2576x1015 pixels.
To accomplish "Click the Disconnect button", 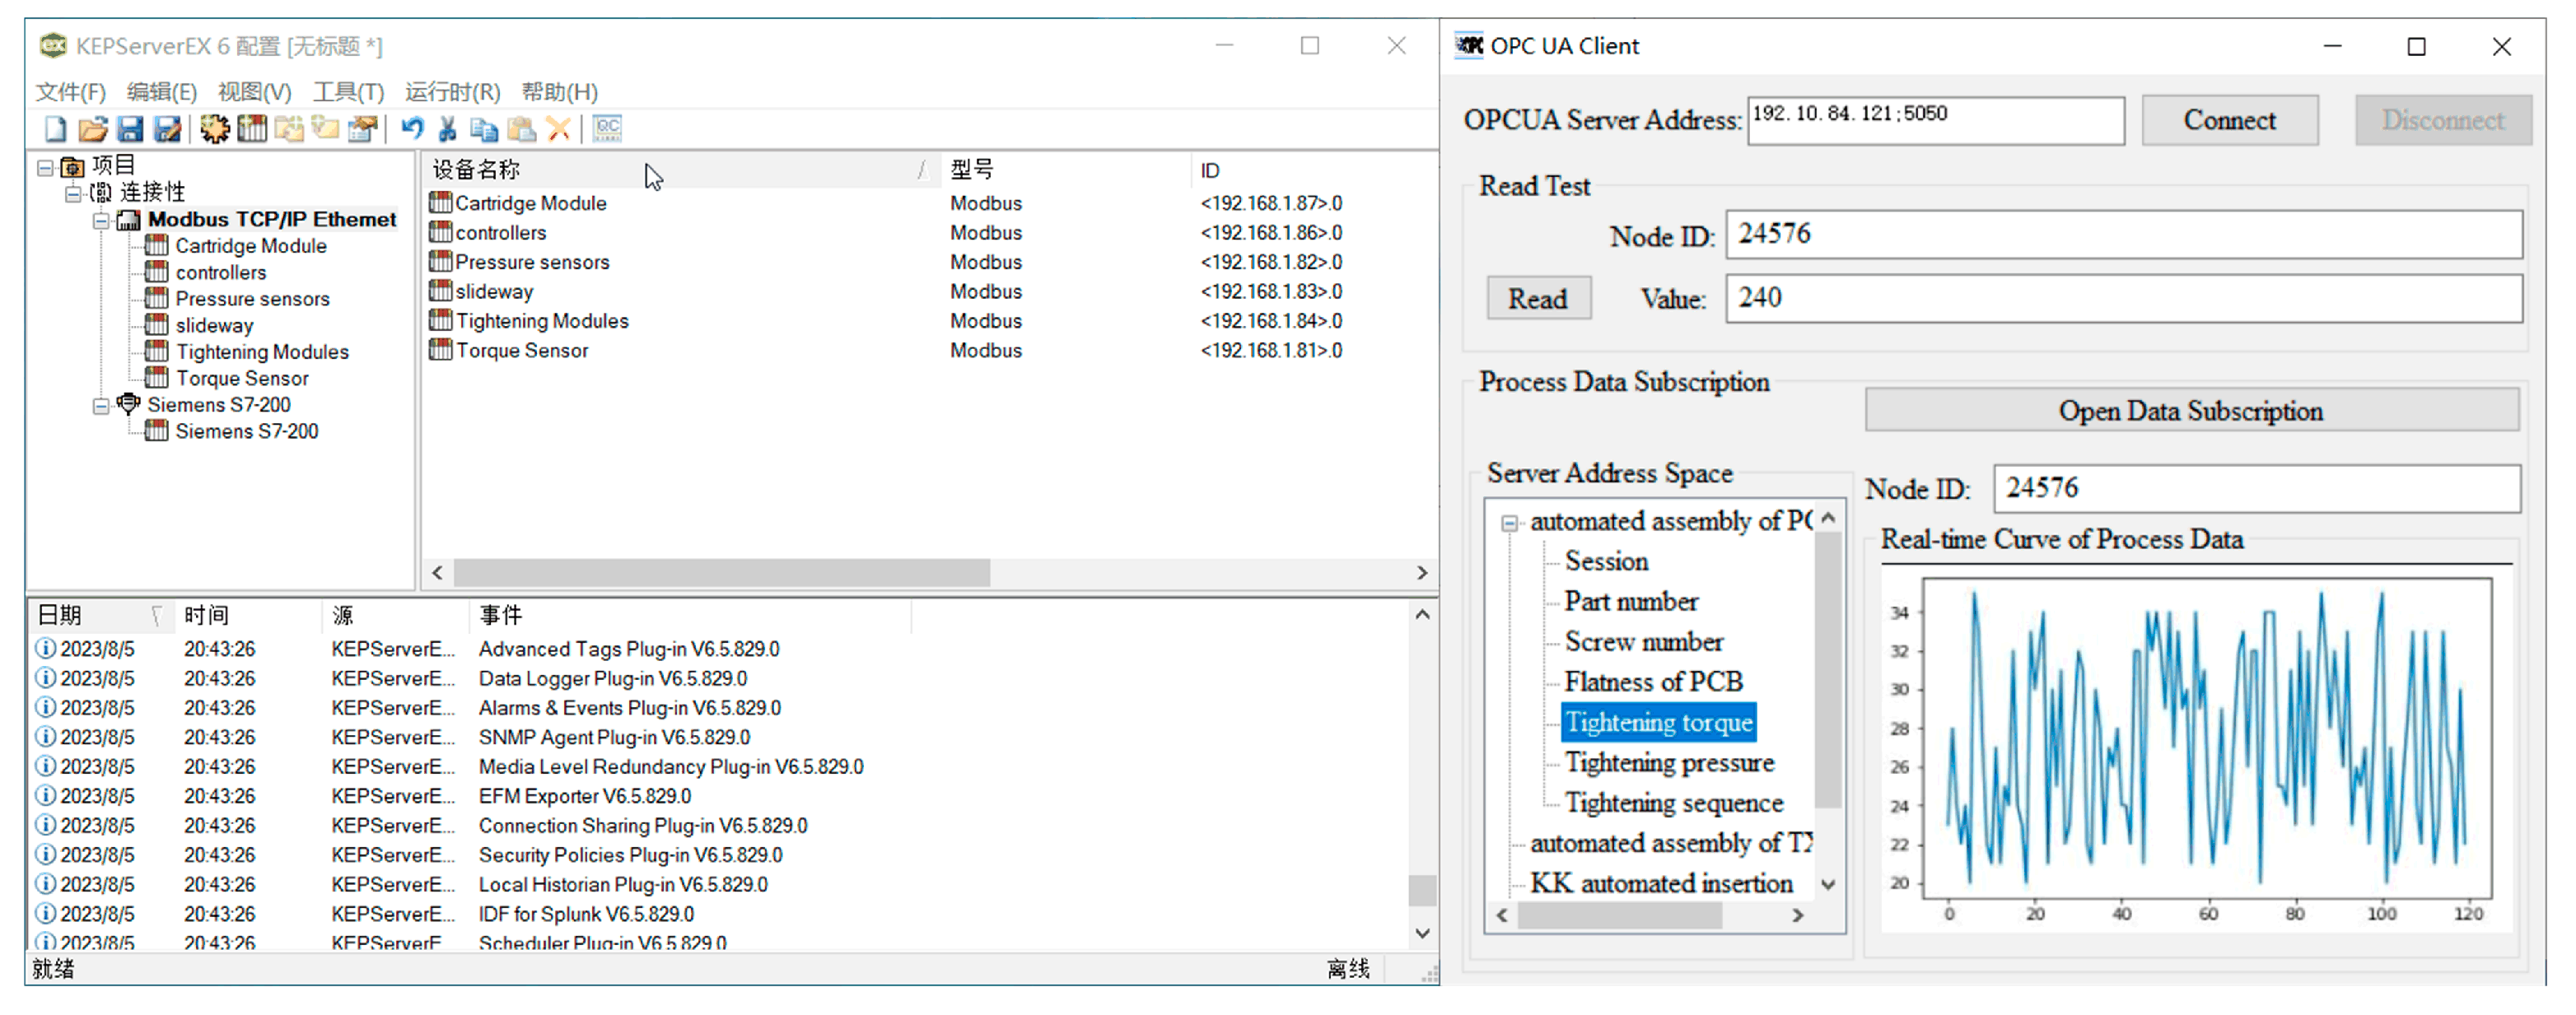I will (2443, 120).
